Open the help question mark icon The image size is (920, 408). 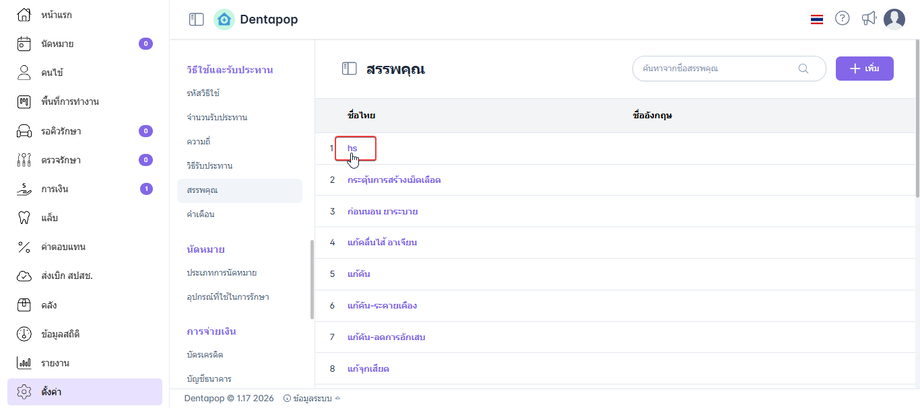(x=842, y=19)
